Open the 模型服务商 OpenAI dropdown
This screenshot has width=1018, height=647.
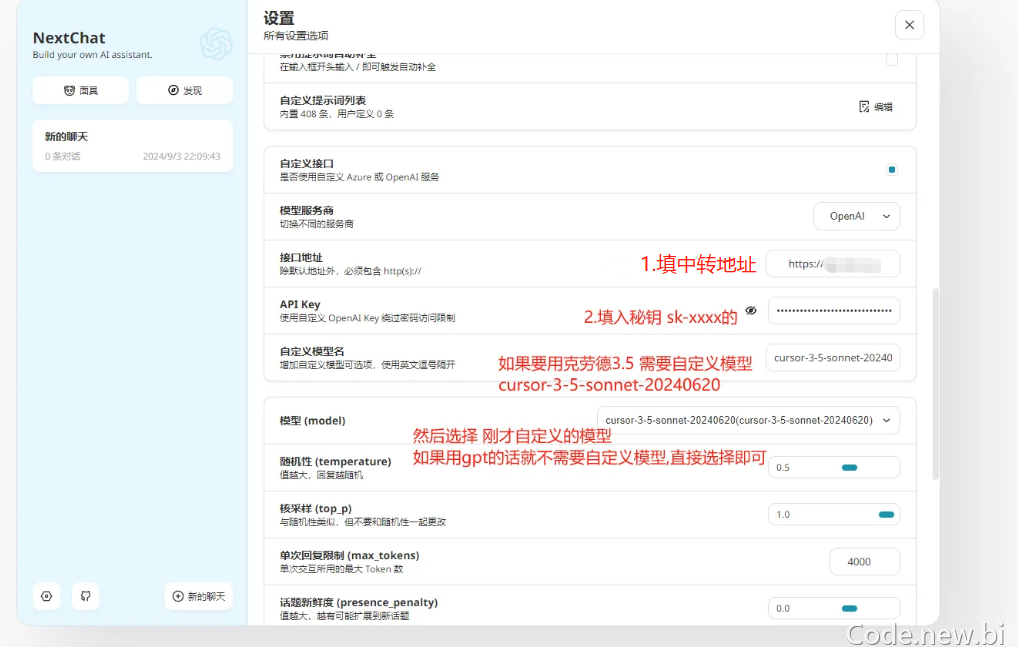coord(856,216)
